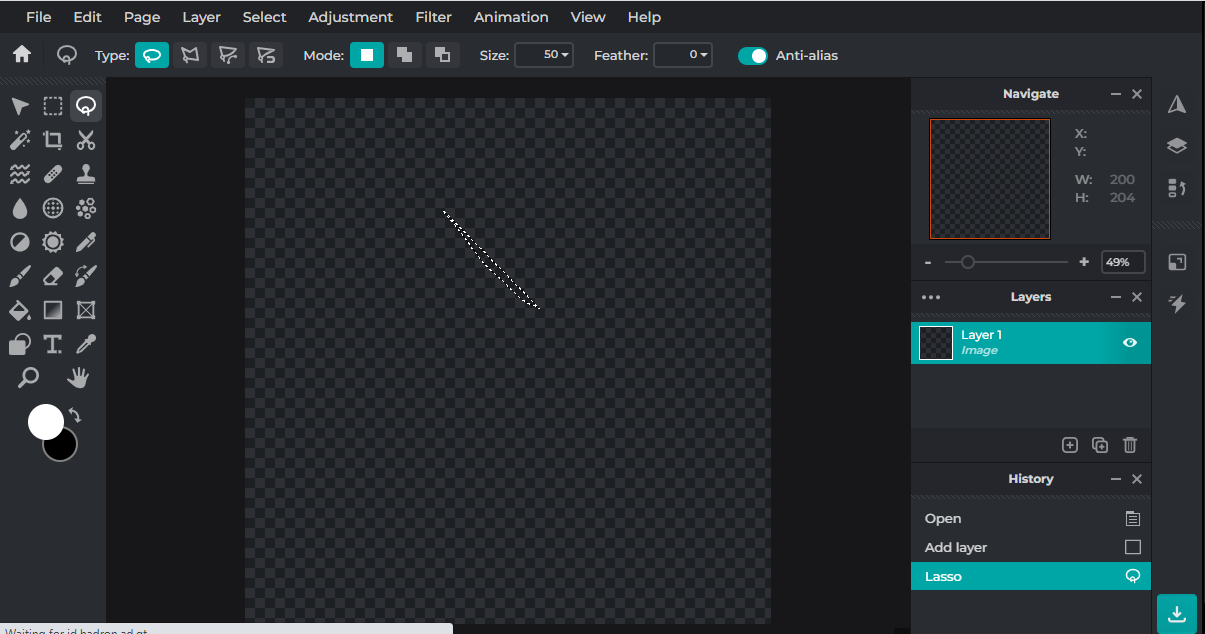Select the Pen tool
The width and height of the screenshot is (1205, 634).
click(x=86, y=243)
